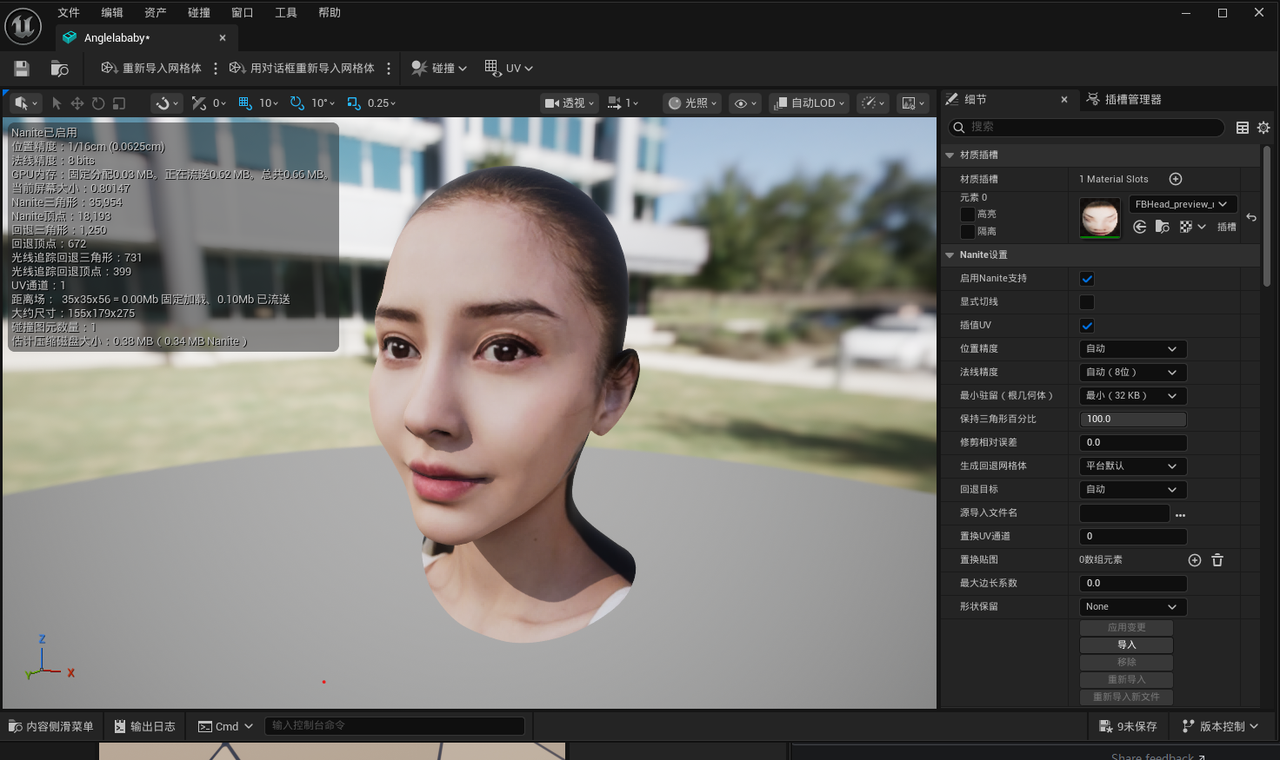Screen dimensions: 1280x760
Task: Open the viewport tools mode dropdown
Action: pos(26,103)
